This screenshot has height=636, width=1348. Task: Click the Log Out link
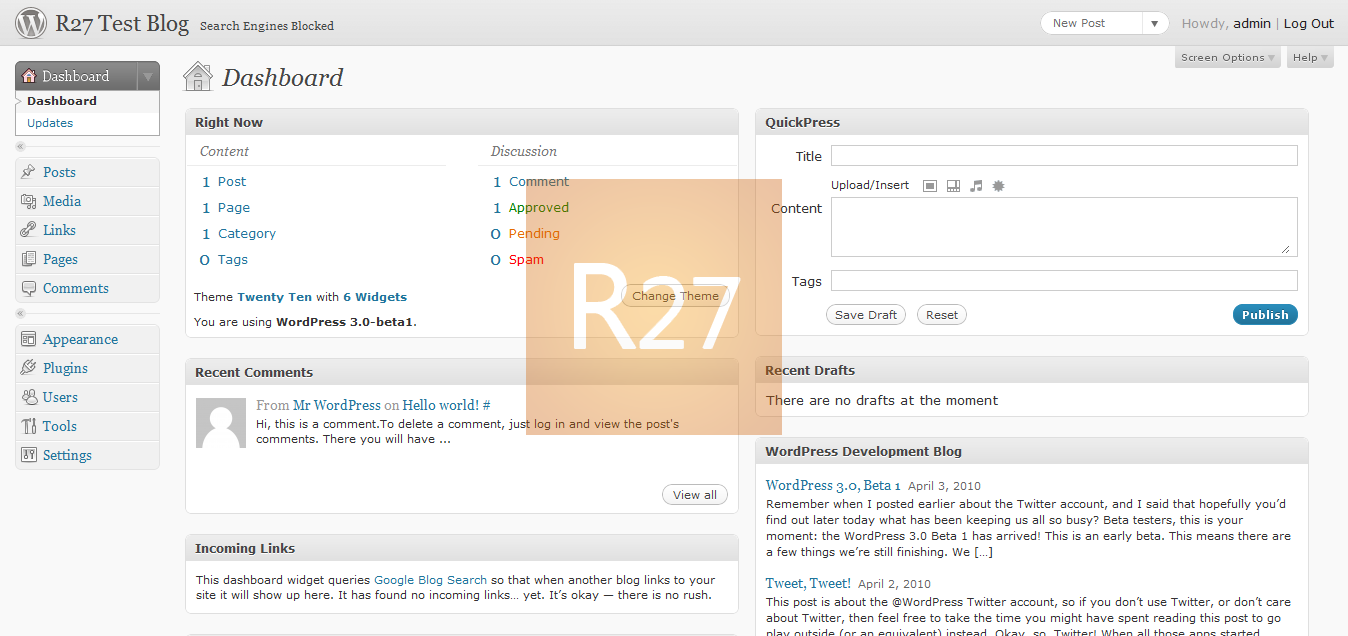tap(1309, 23)
